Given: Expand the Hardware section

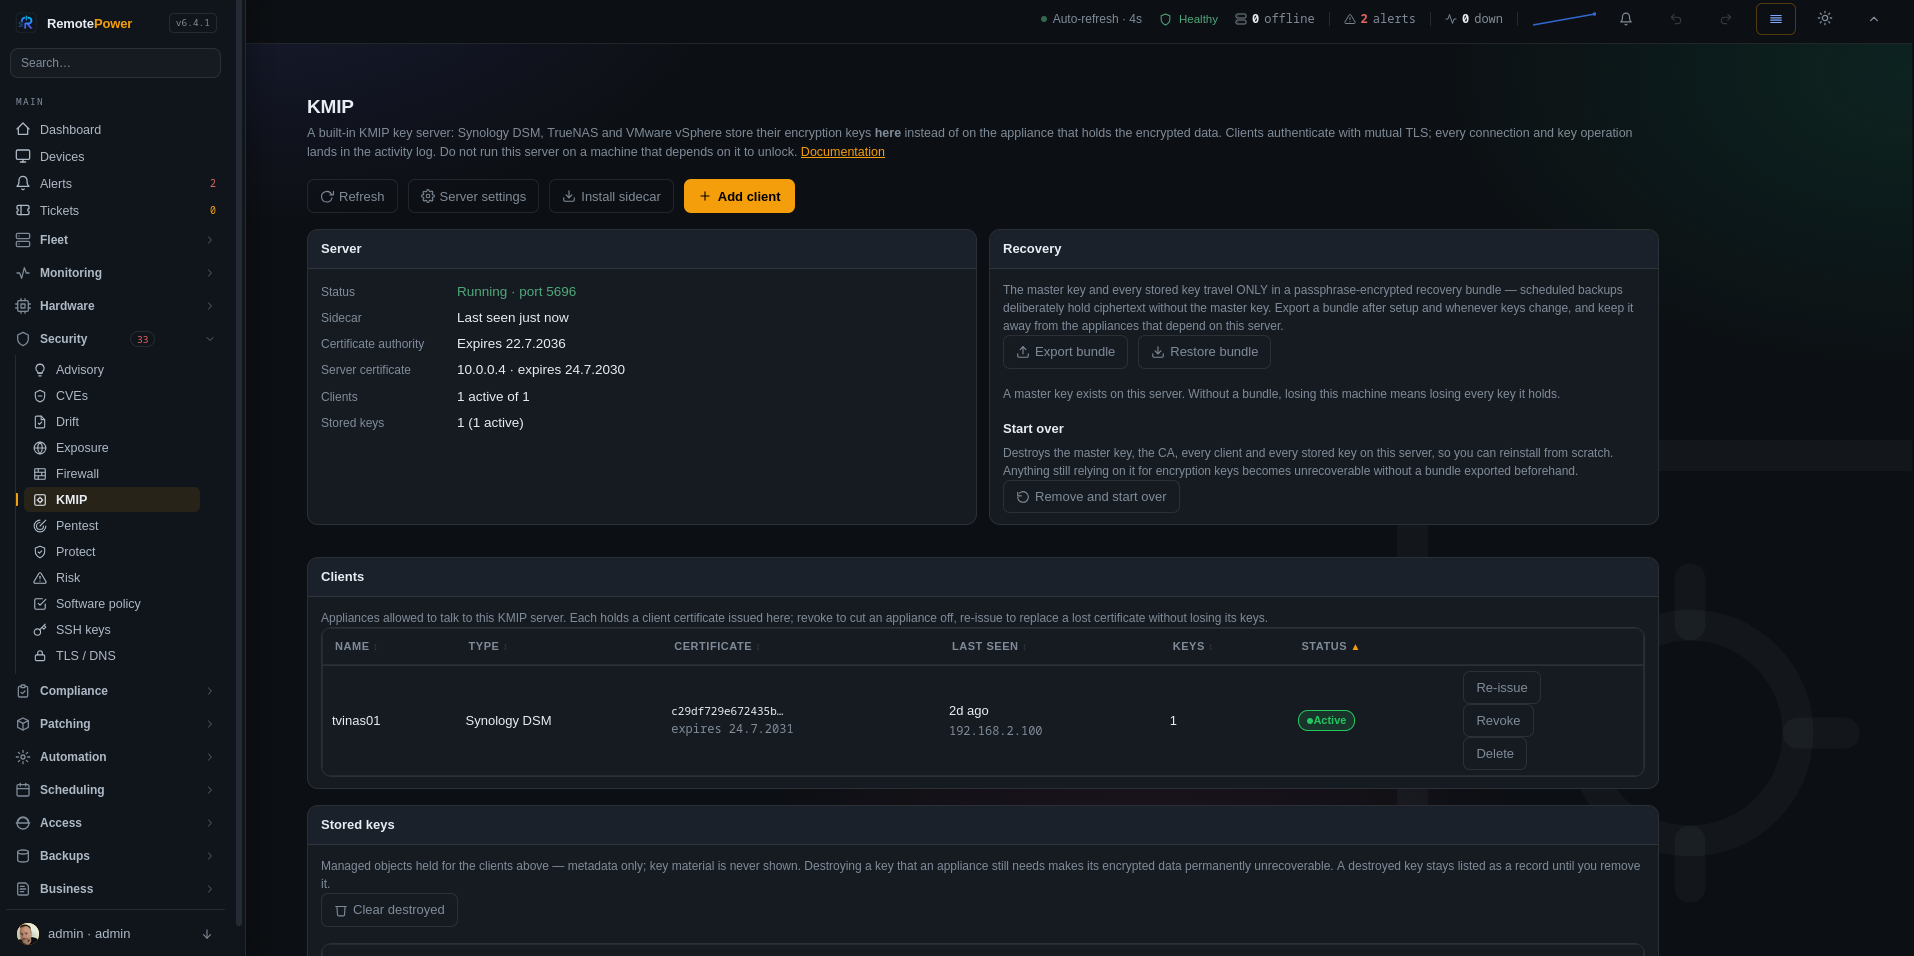Looking at the screenshot, I should [x=115, y=306].
